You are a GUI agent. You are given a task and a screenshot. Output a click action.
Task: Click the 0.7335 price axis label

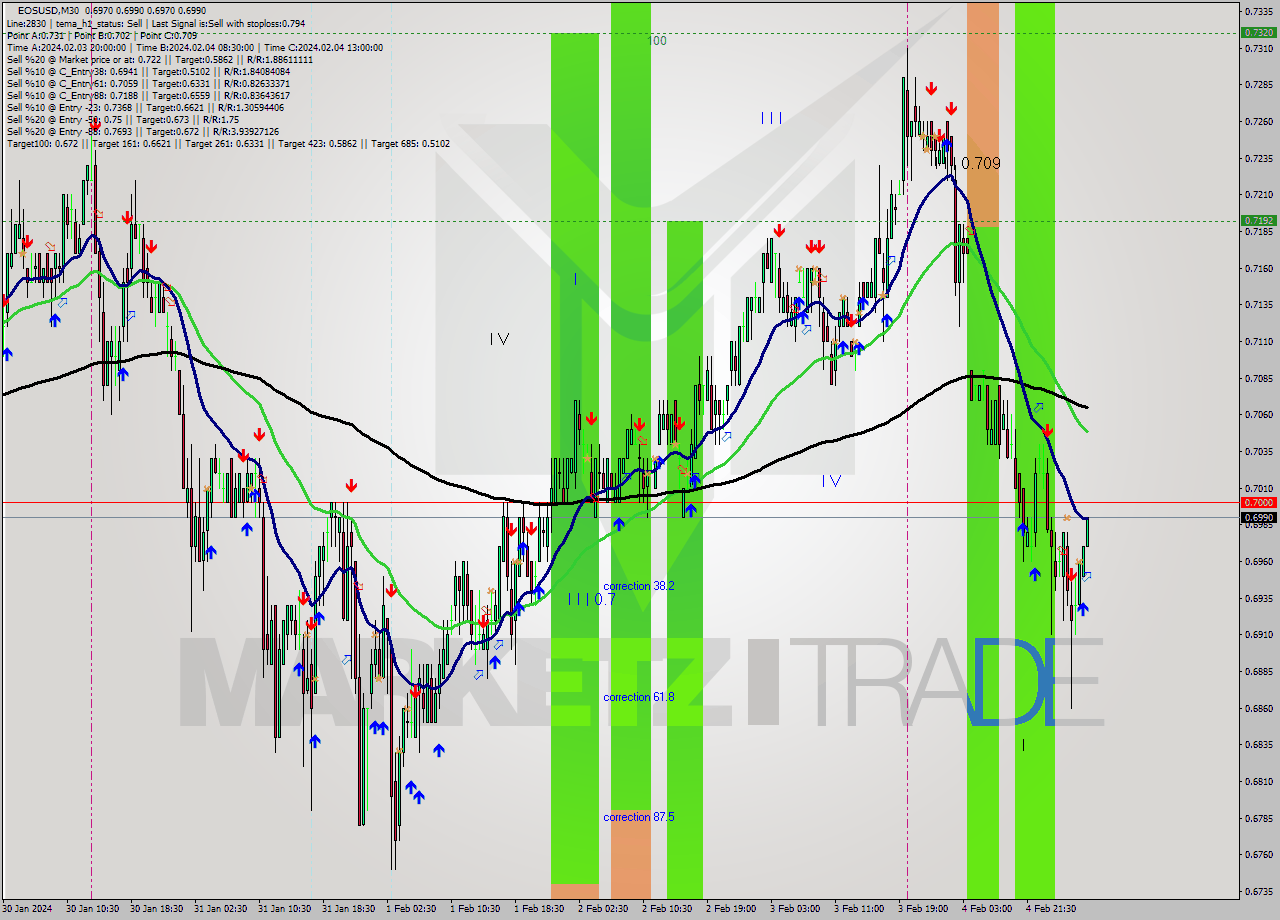(1257, 11)
